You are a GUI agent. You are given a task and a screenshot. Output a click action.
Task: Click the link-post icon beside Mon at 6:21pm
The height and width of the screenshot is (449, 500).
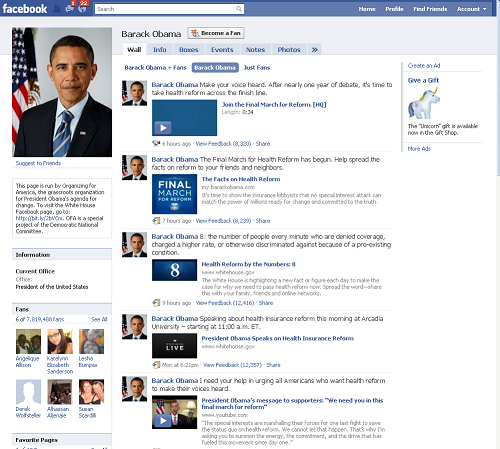click(x=156, y=365)
